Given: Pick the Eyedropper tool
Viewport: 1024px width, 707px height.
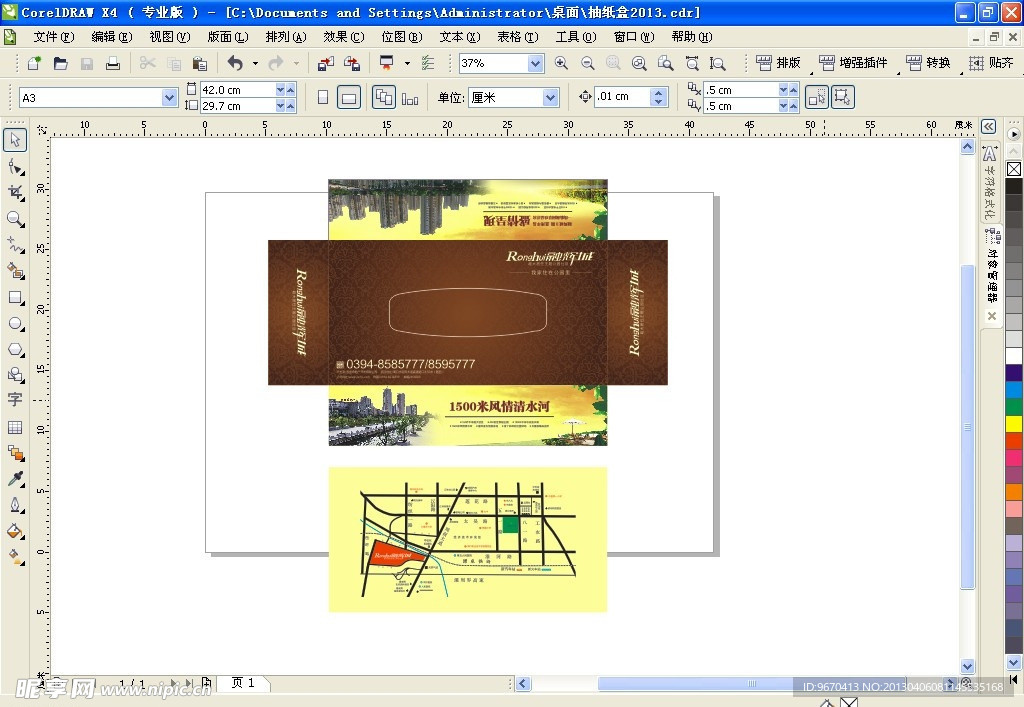Looking at the screenshot, I should (15, 479).
